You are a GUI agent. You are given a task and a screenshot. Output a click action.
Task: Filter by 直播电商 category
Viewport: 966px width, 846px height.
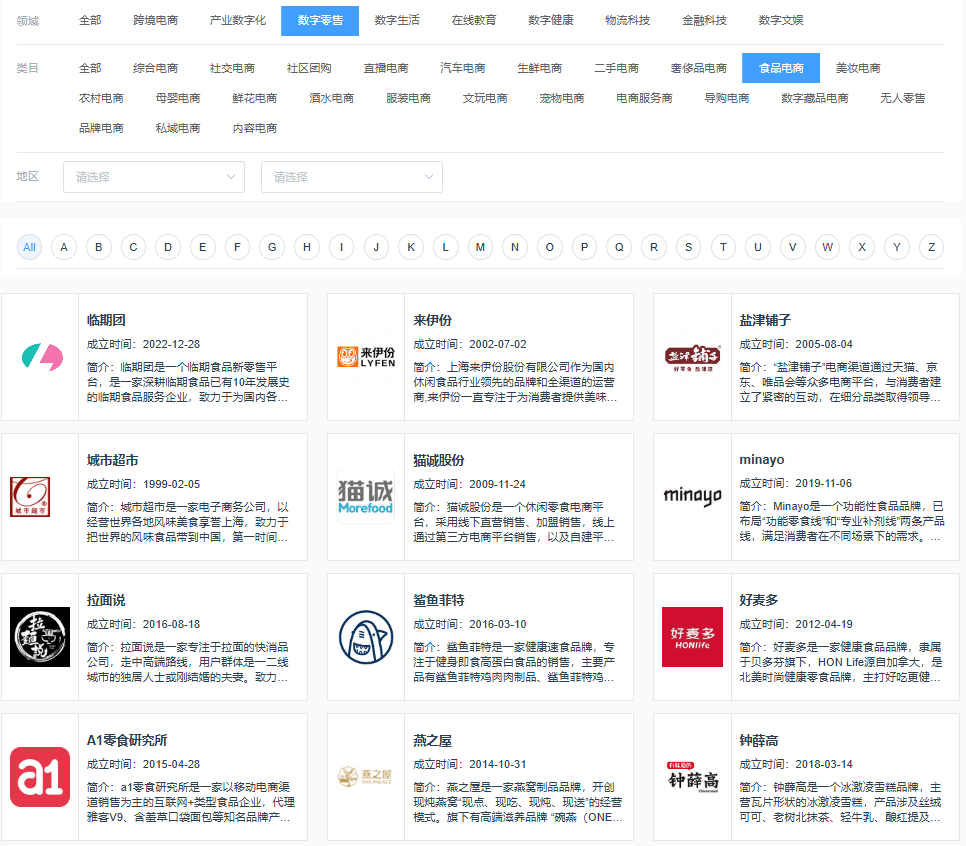pos(386,68)
